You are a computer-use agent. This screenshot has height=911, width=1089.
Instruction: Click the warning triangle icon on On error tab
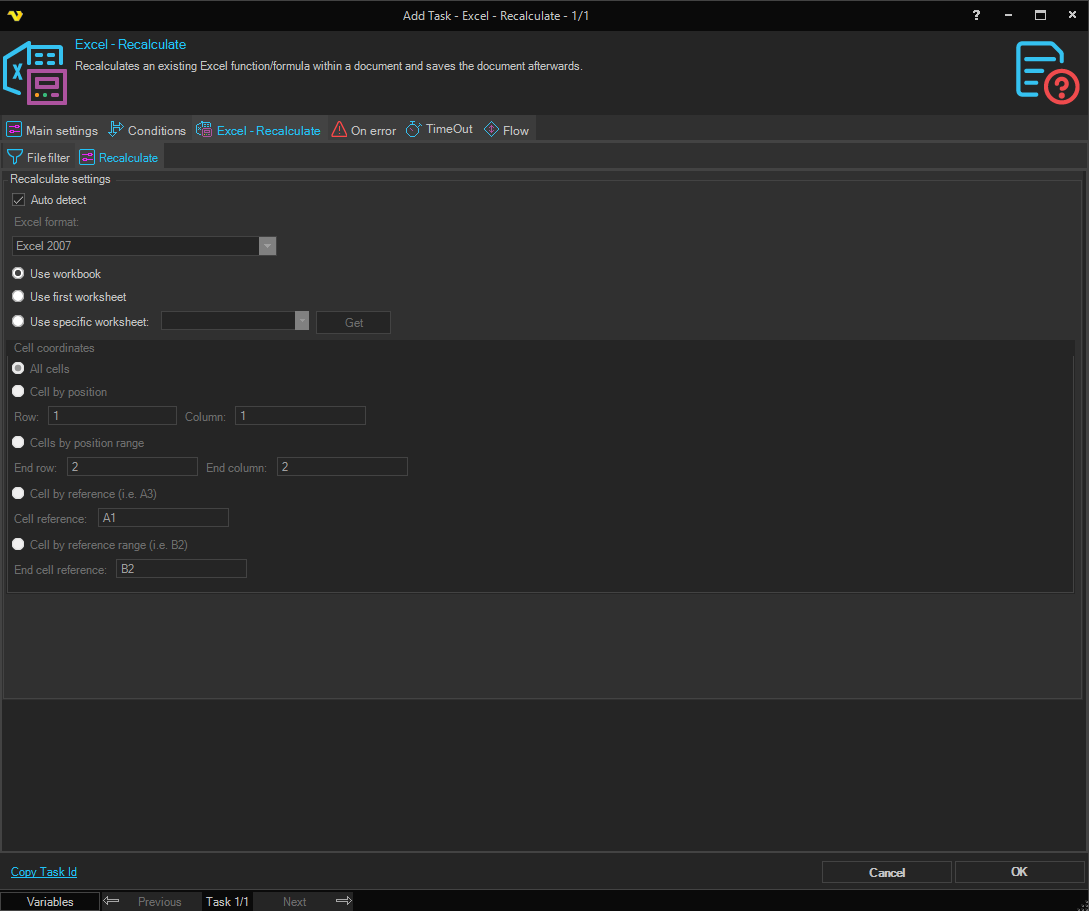339,129
